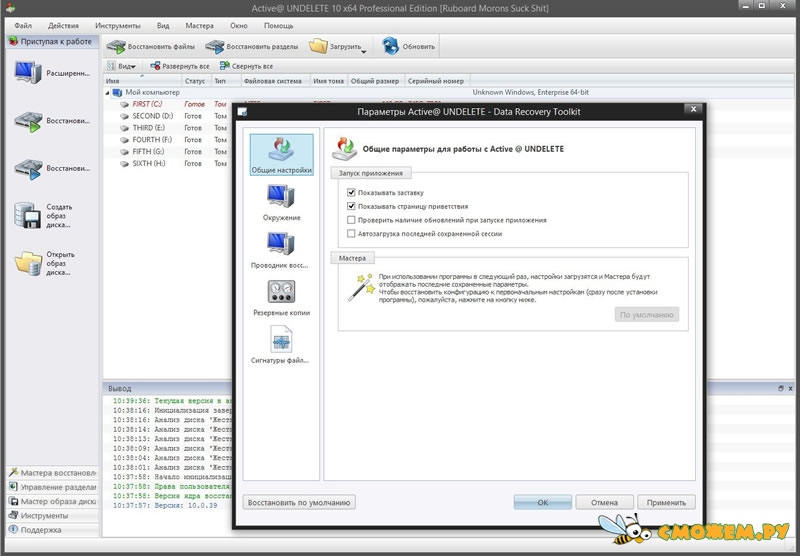This screenshot has width=800, height=556.
Task: Click the Загрузить folder icon
Action: (x=318, y=46)
